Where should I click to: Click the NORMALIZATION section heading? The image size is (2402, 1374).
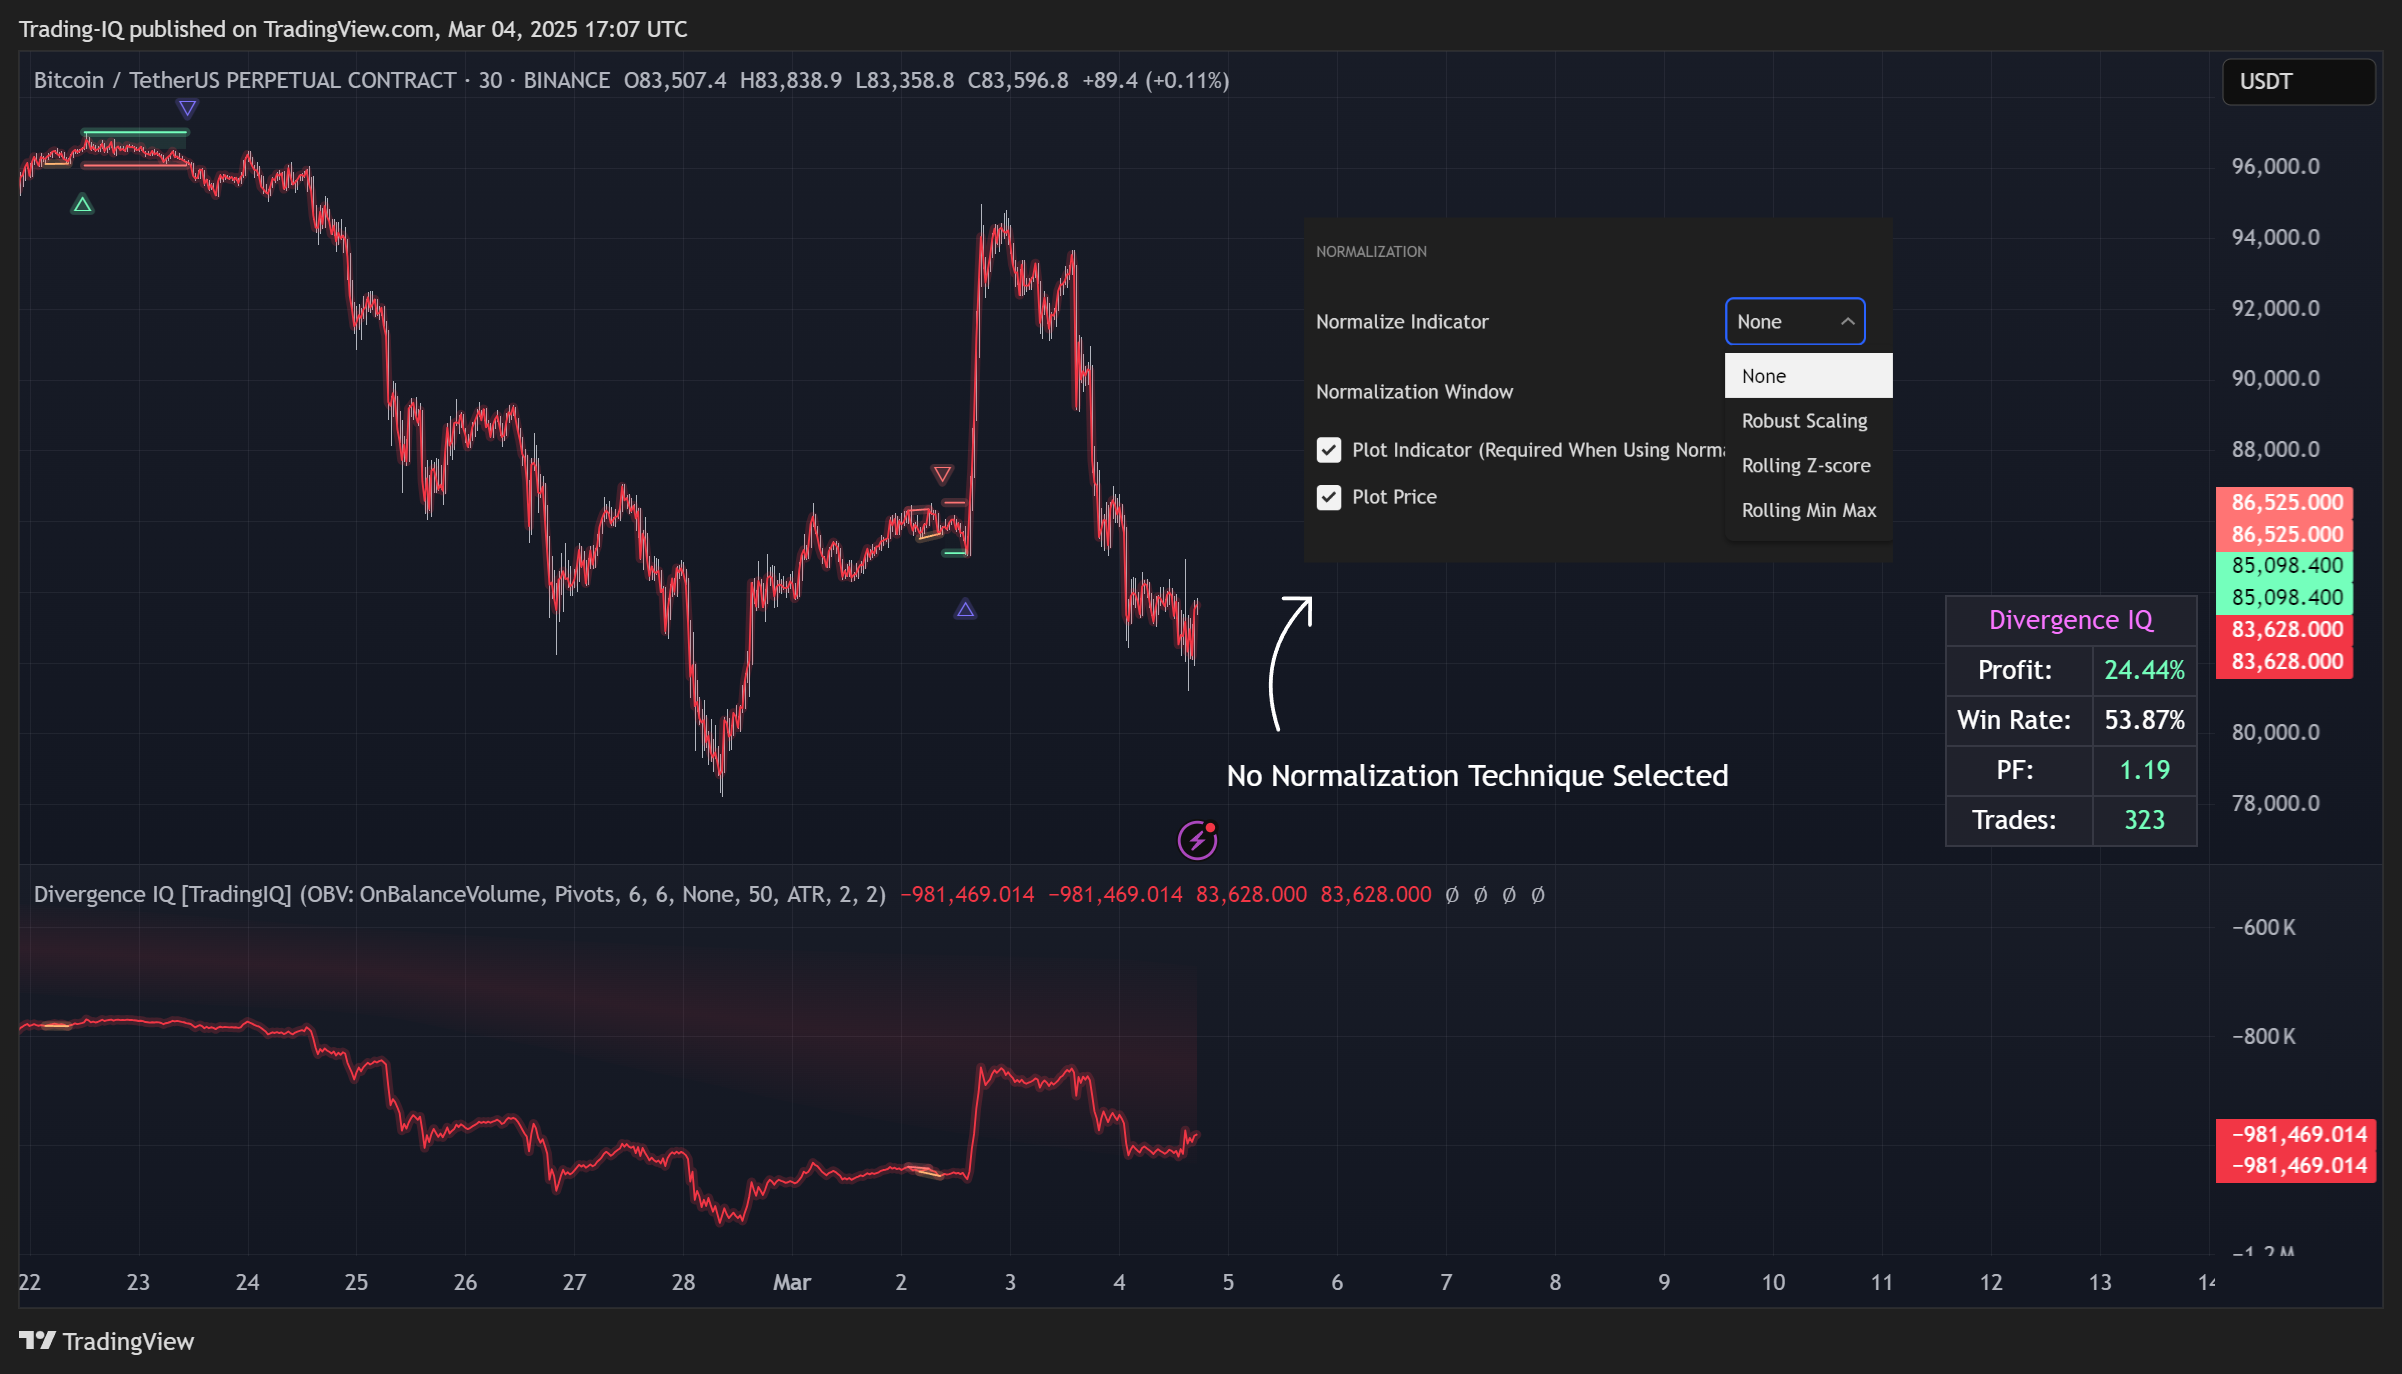pos(1371,252)
